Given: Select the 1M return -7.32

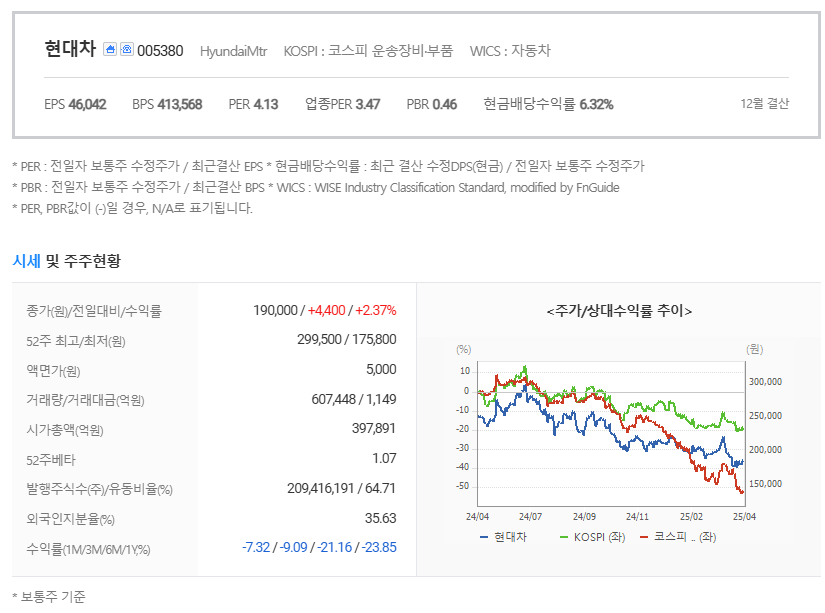Looking at the screenshot, I should [x=256, y=547].
